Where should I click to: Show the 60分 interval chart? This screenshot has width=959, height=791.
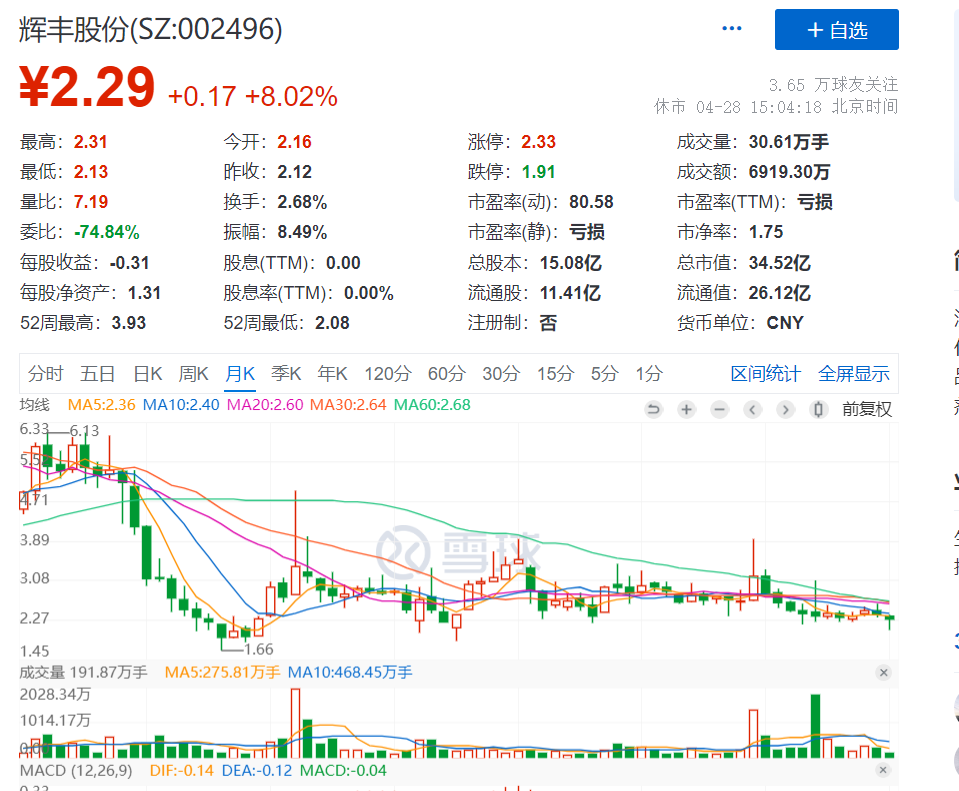point(446,373)
